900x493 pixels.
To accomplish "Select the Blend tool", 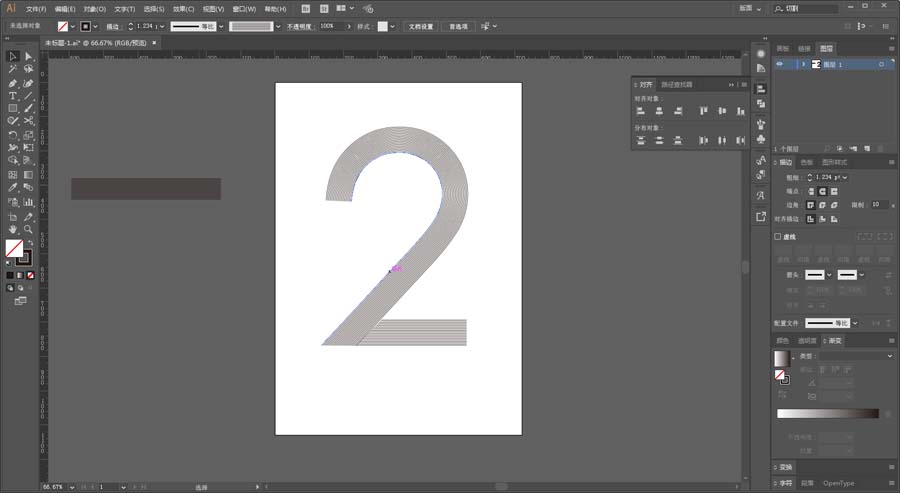I will tap(29, 188).
